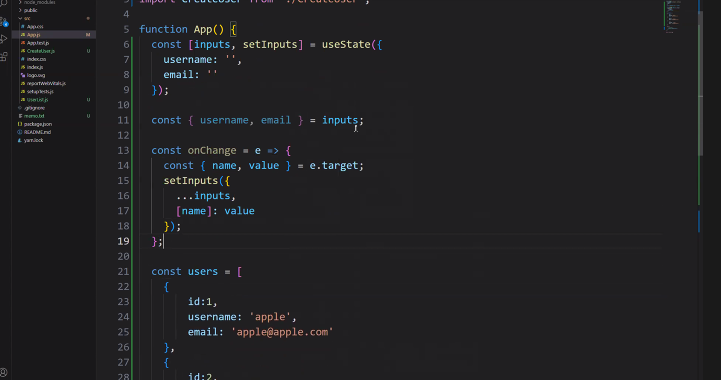Click 'username:' key on line 7
The image size is (721, 380).
point(190,60)
